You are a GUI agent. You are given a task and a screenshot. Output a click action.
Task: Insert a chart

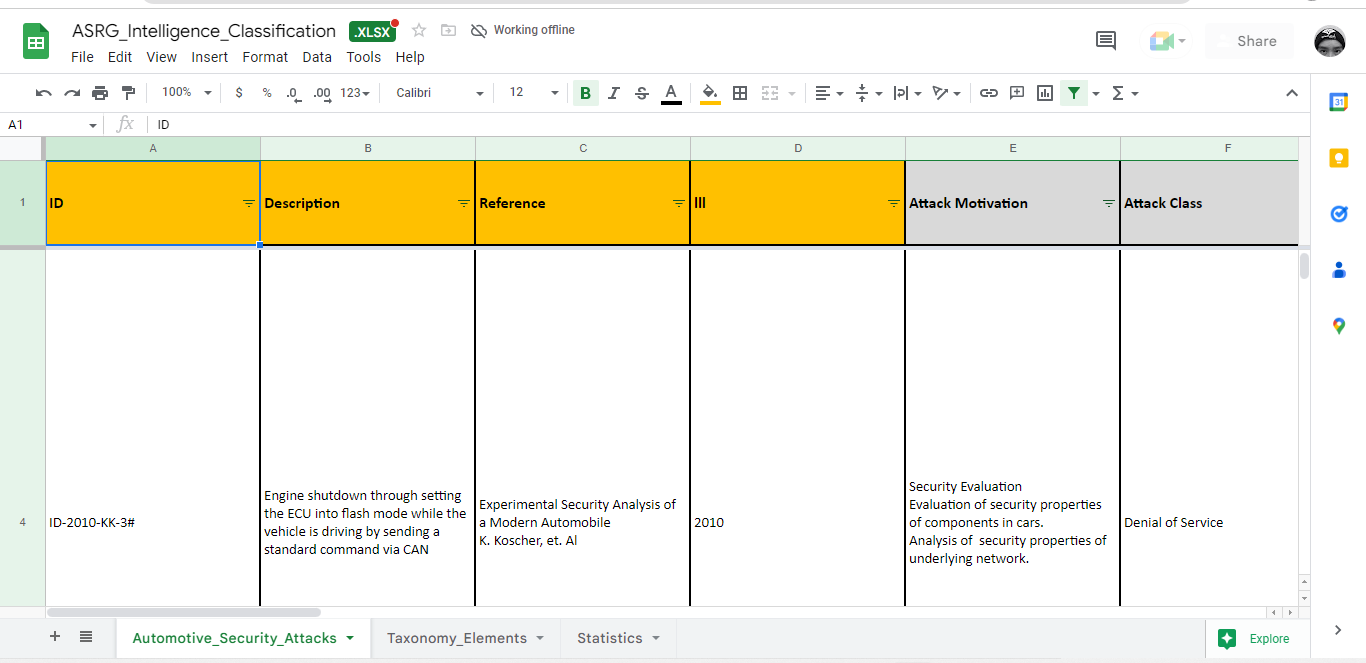pyautogui.click(x=1045, y=93)
